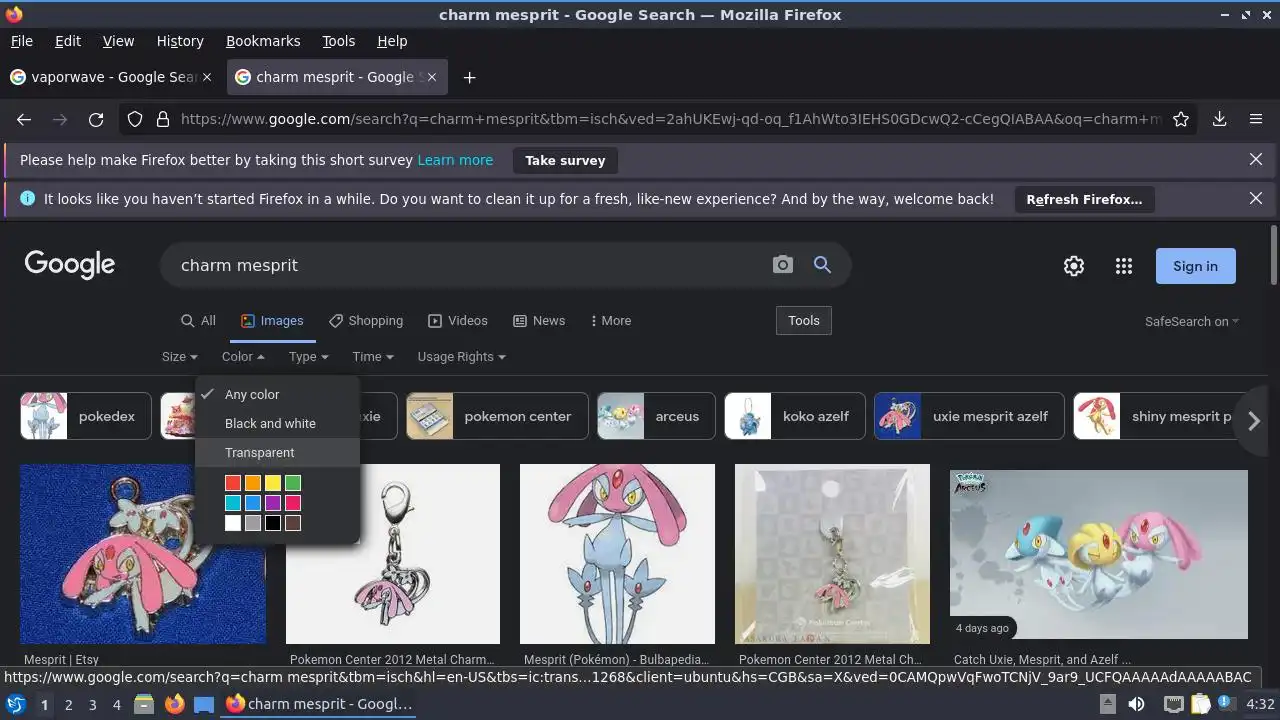Switch to workspace 3 on taskbar
The height and width of the screenshot is (720, 1280).
click(92, 704)
